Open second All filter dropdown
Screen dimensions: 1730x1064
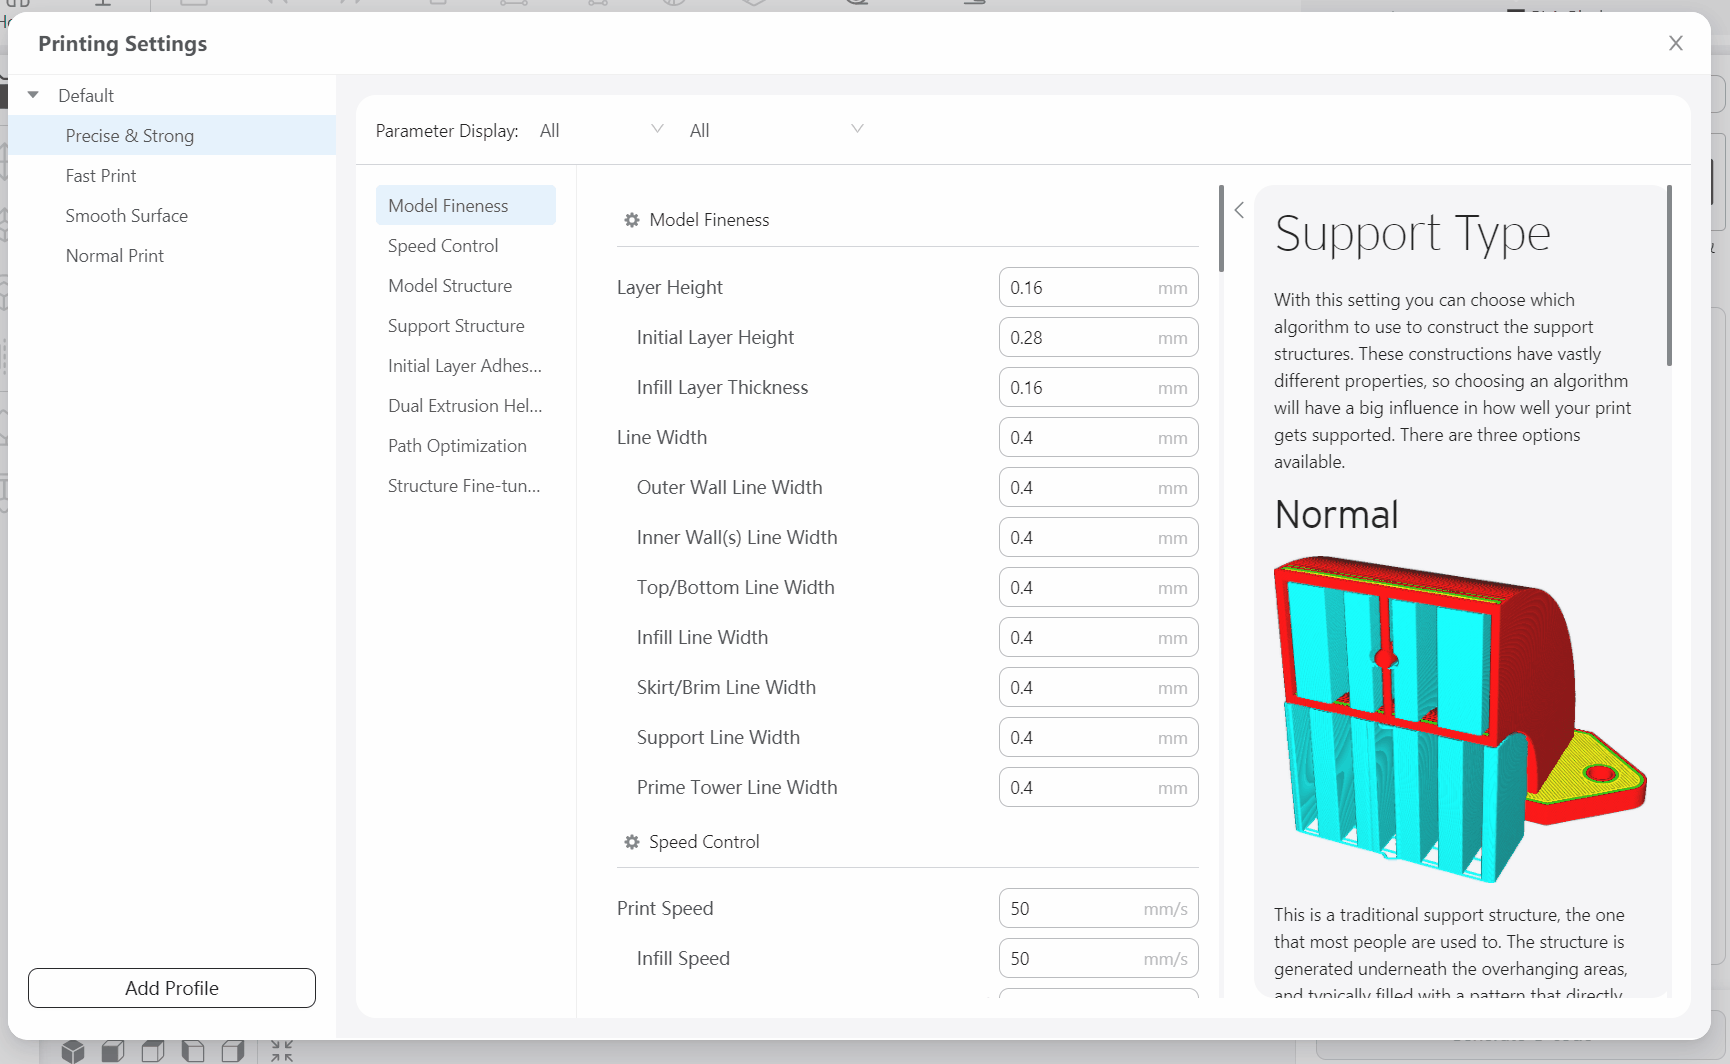point(776,130)
